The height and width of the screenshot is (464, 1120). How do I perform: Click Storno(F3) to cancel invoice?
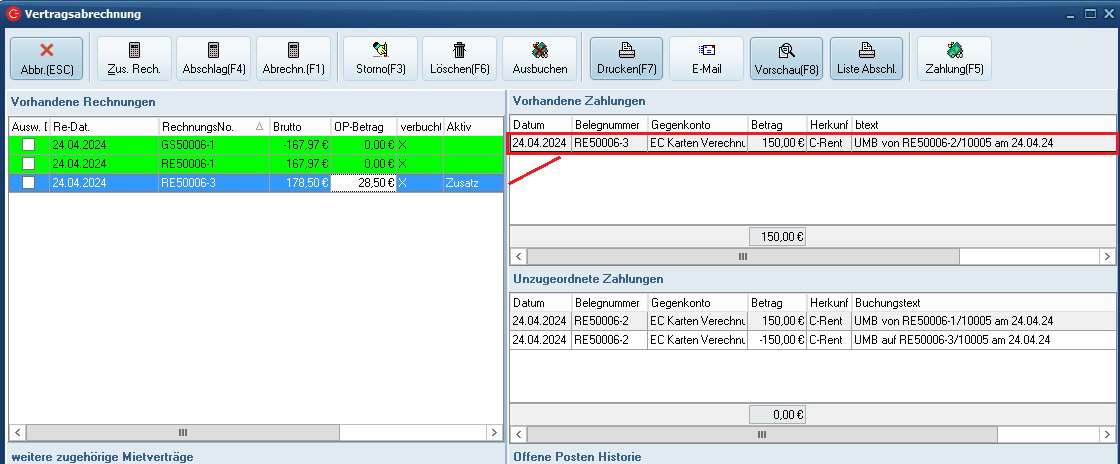click(380, 59)
